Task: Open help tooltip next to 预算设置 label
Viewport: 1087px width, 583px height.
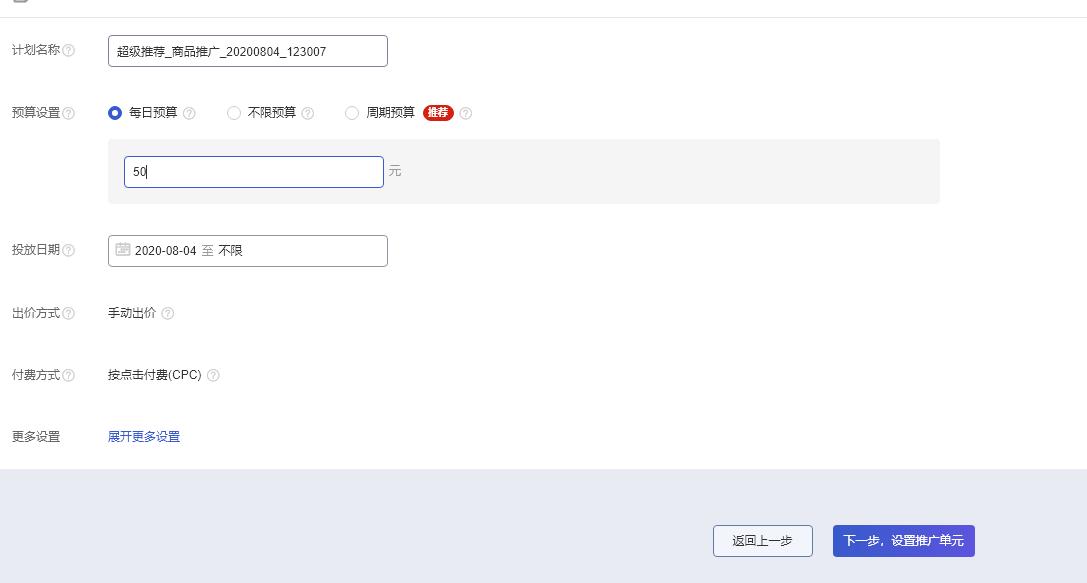Action: click(67, 112)
